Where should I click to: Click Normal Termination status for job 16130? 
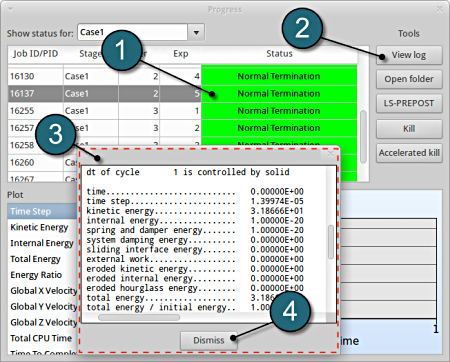click(x=279, y=76)
